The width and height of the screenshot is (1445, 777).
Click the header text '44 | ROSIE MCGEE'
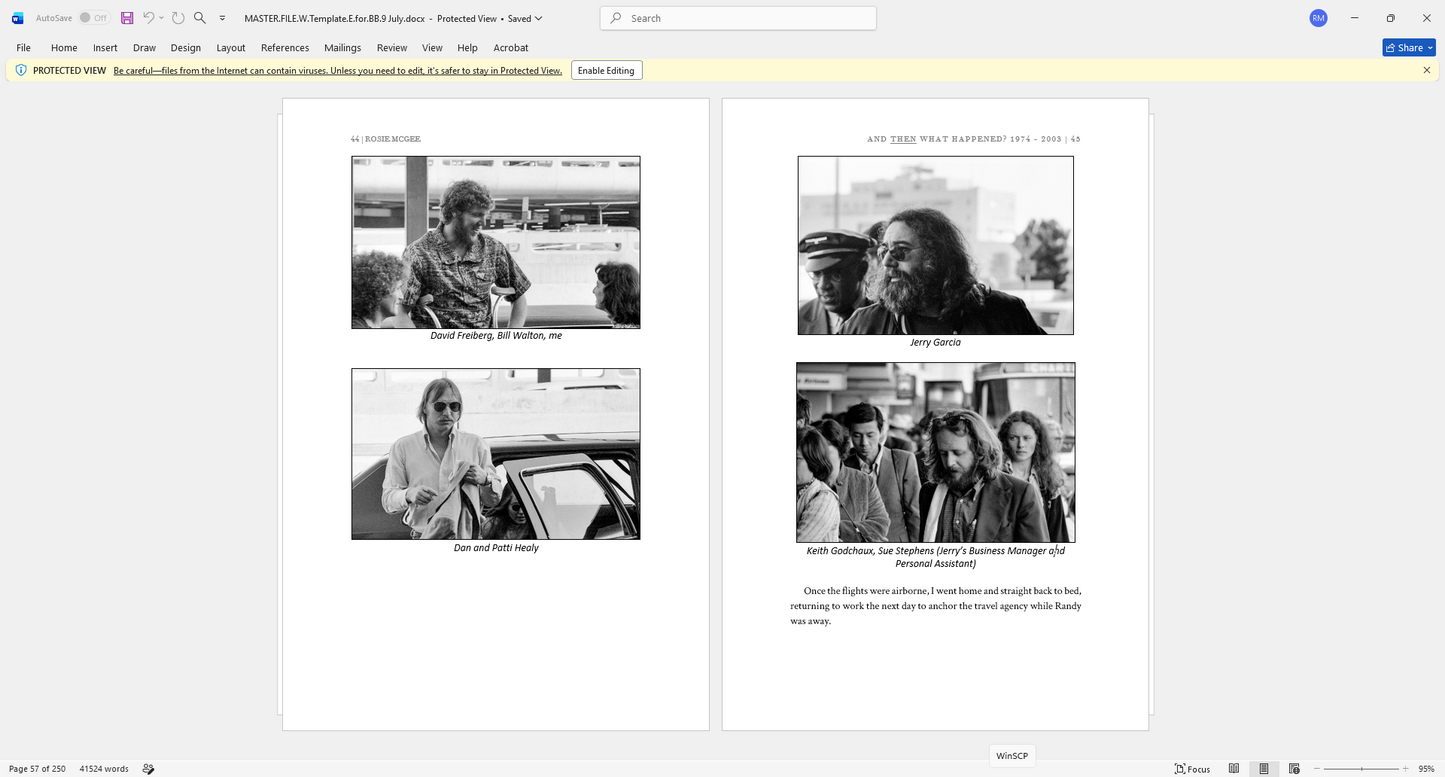tap(386, 139)
